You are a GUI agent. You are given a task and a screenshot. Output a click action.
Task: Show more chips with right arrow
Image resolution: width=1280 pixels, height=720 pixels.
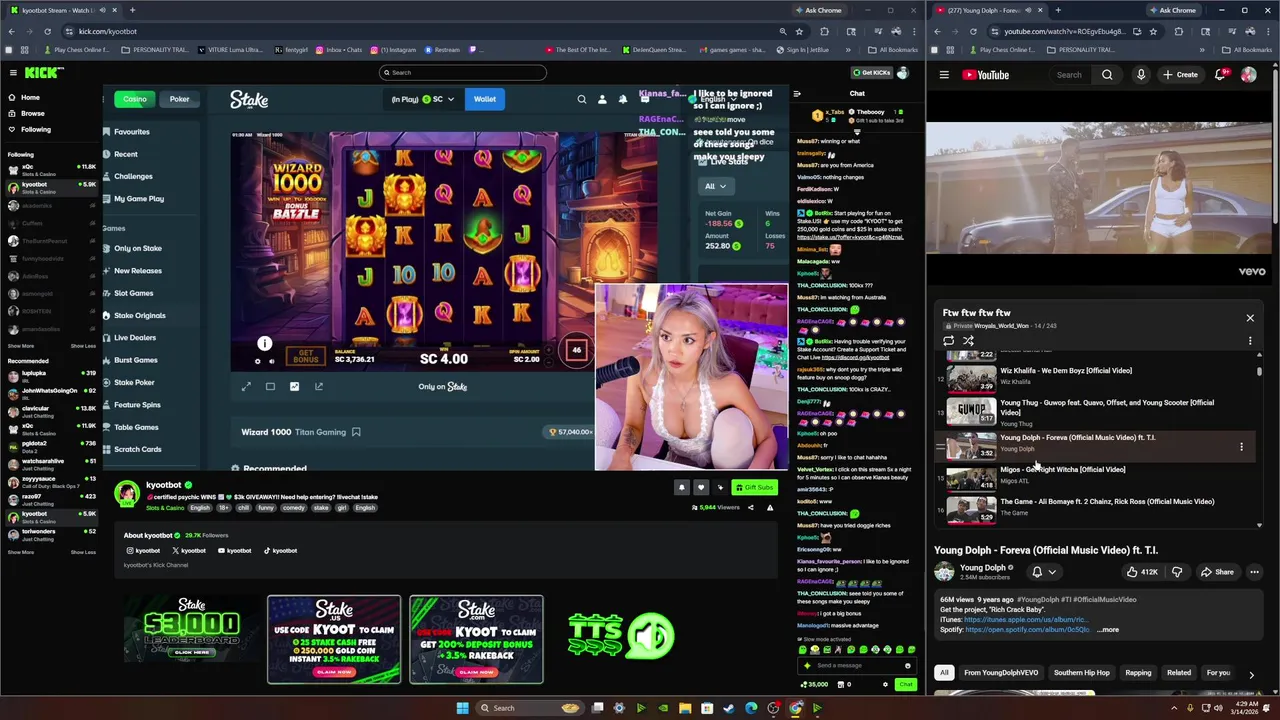1251,674
